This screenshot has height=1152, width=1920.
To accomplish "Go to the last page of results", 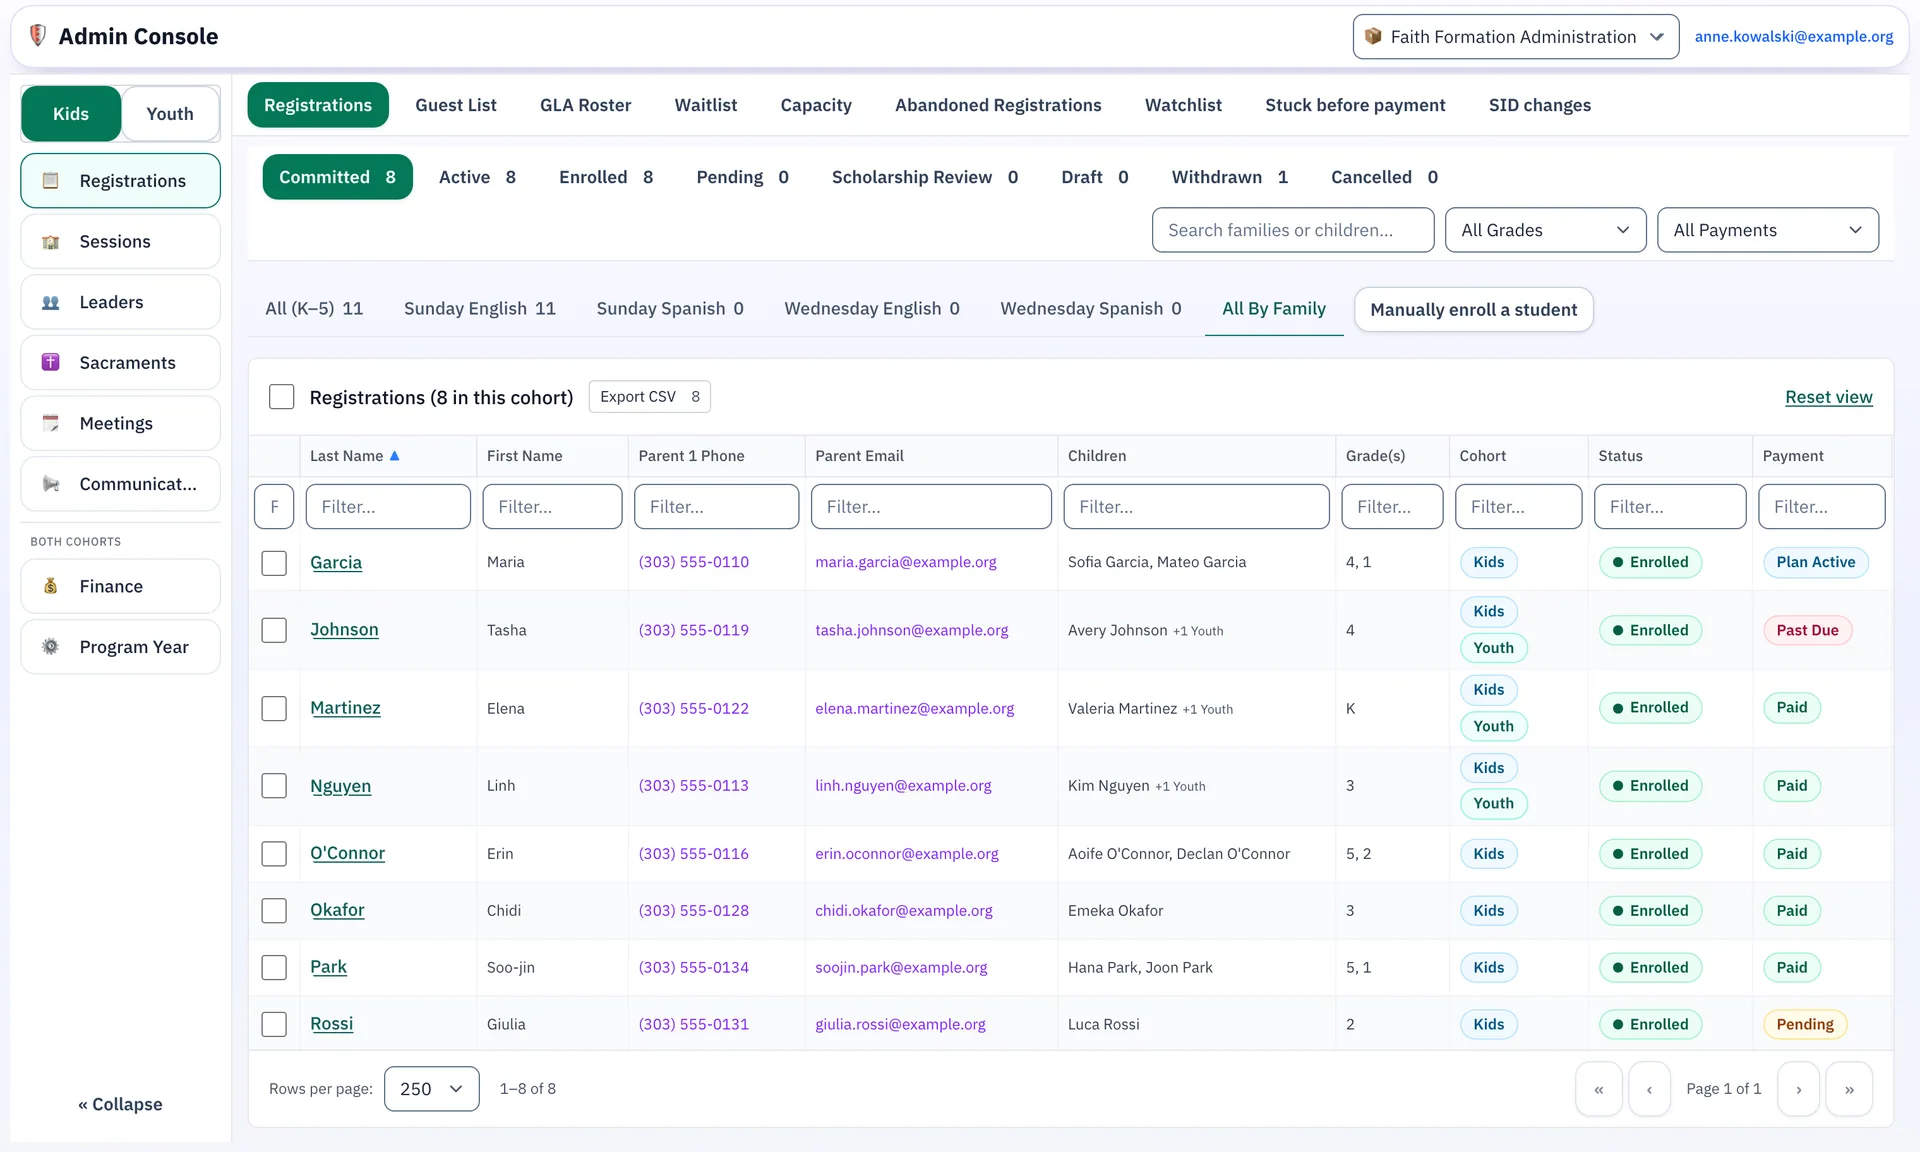I will (x=1849, y=1089).
